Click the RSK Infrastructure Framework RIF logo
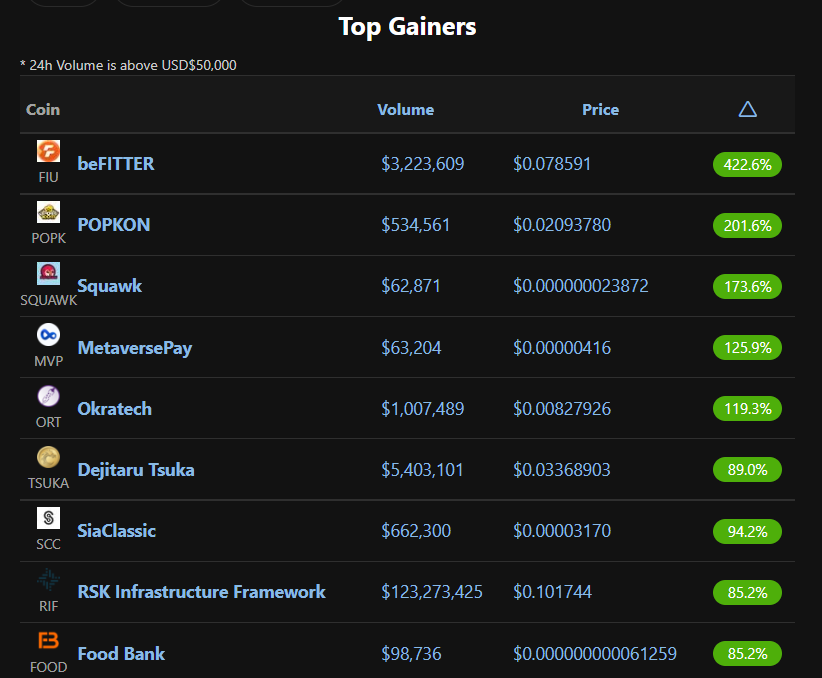 48,579
